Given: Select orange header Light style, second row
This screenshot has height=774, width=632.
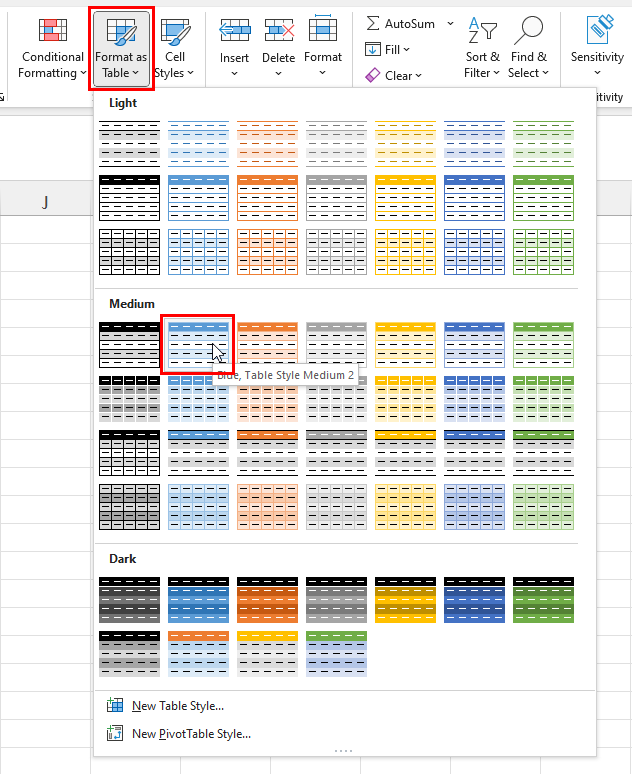Looking at the screenshot, I should [268, 198].
